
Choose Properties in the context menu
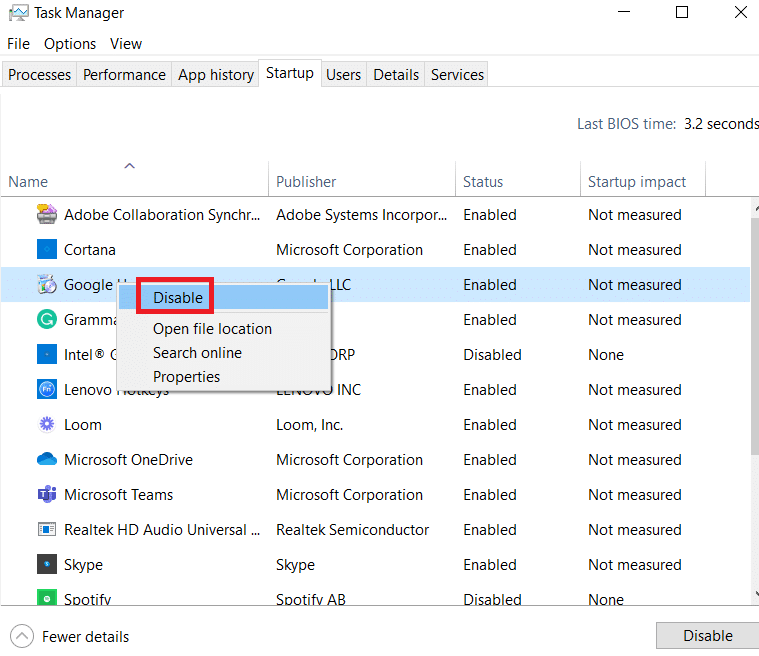pos(224,376)
